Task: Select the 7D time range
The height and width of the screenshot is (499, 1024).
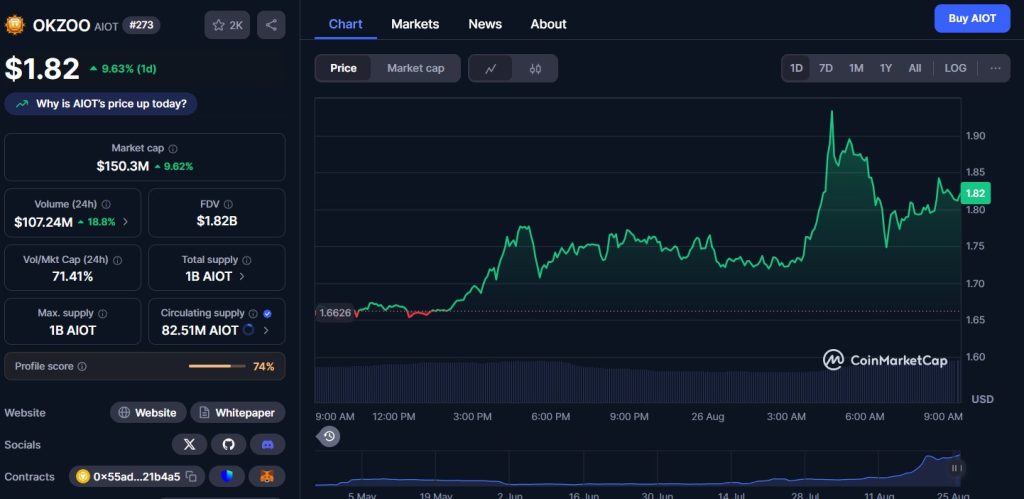Action: [x=825, y=68]
